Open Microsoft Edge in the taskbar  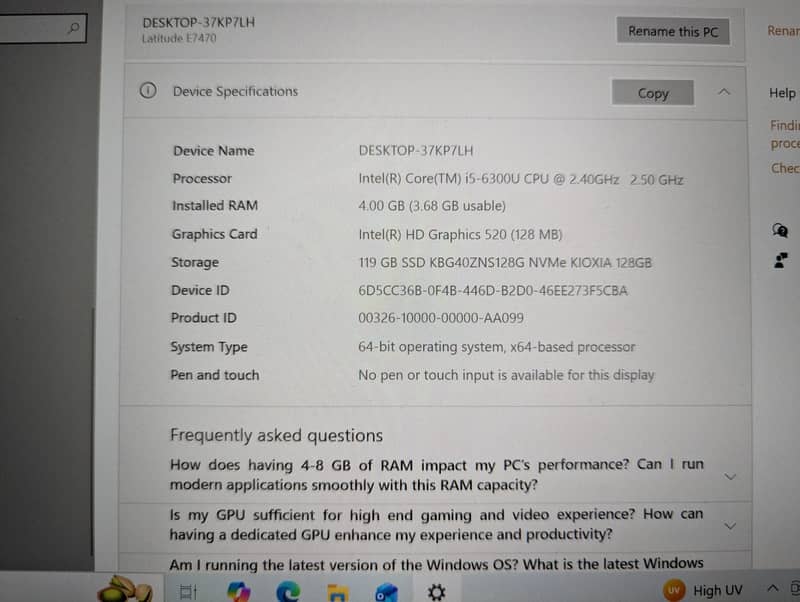(x=288, y=592)
